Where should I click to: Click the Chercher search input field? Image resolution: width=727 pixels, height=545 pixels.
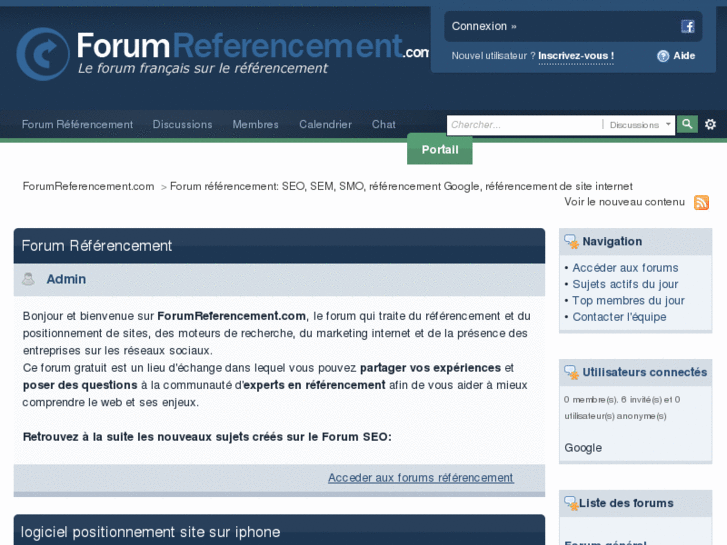(x=524, y=125)
